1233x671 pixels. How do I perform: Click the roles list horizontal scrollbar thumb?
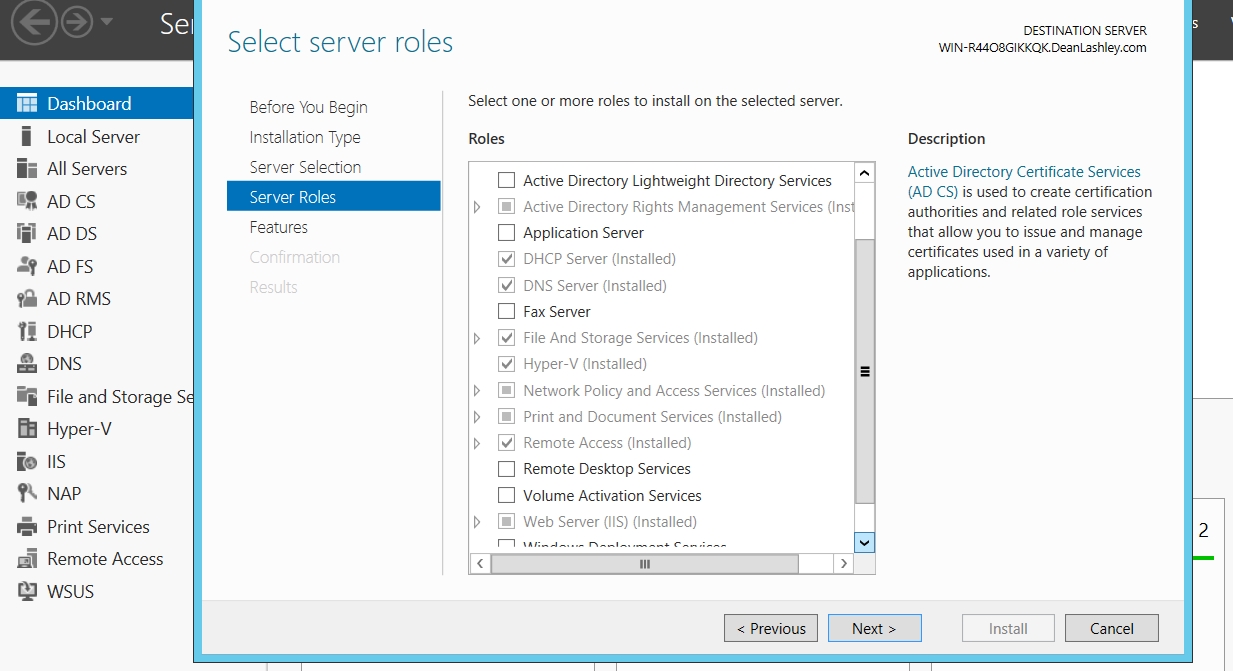pos(644,564)
